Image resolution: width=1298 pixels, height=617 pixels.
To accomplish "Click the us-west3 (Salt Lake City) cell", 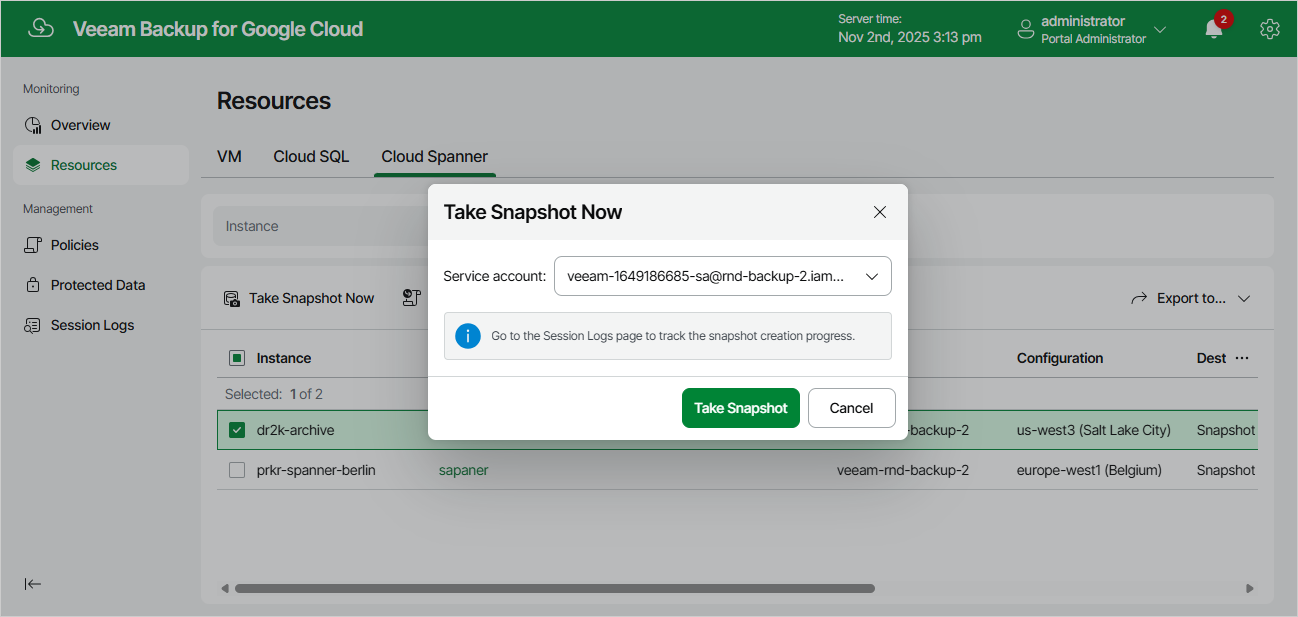I will point(1094,430).
